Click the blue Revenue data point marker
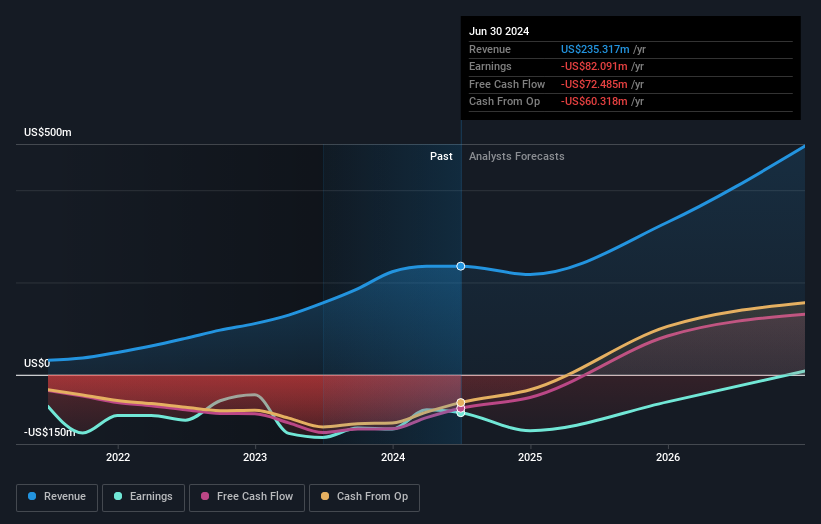The image size is (821, 524). (x=461, y=266)
